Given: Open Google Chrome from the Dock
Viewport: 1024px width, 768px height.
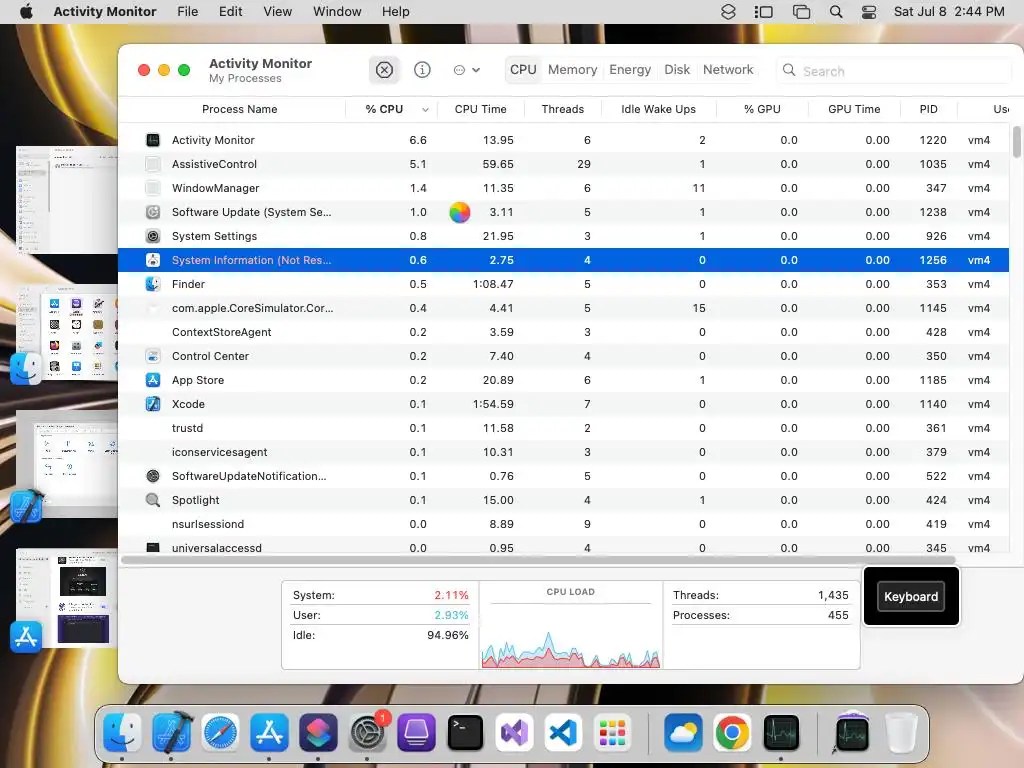Looking at the screenshot, I should pyautogui.click(x=732, y=733).
